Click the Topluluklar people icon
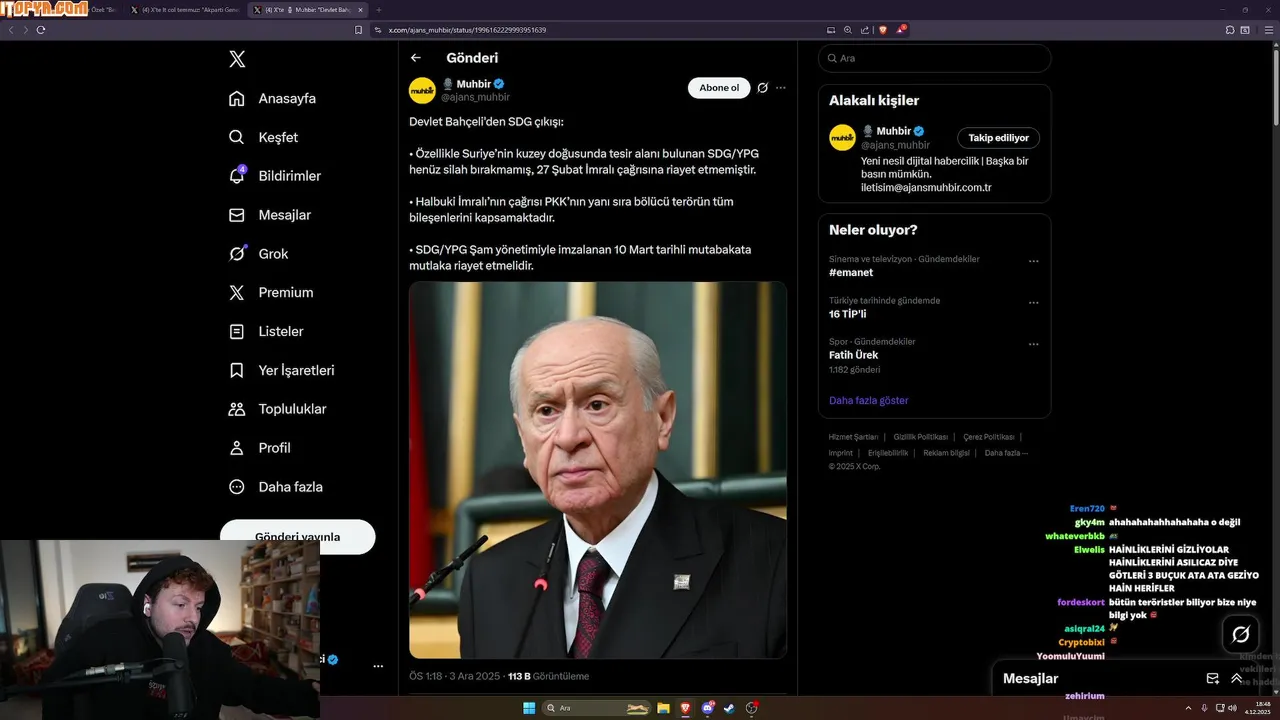The width and height of the screenshot is (1280, 720). pos(237,409)
